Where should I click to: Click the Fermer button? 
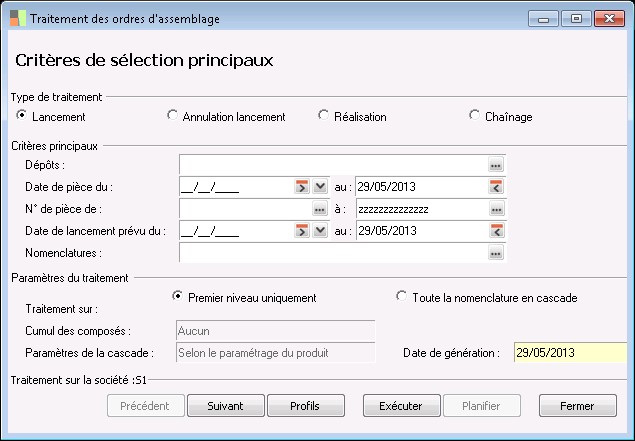pyautogui.click(x=577, y=406)
